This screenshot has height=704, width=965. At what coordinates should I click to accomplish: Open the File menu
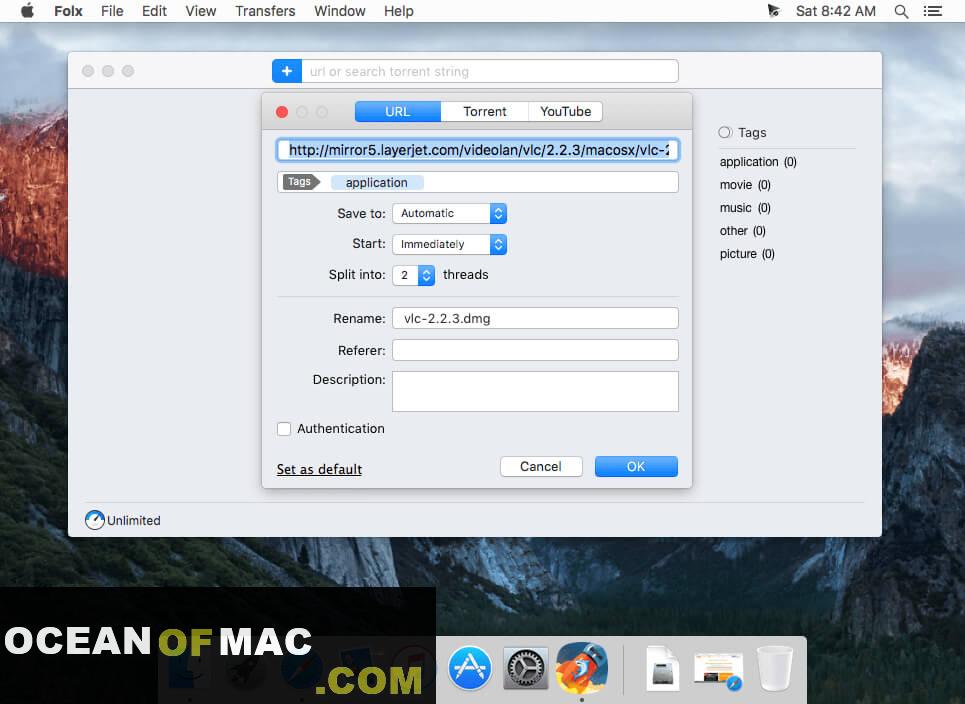pyautogui.click(x=112, y=11)
